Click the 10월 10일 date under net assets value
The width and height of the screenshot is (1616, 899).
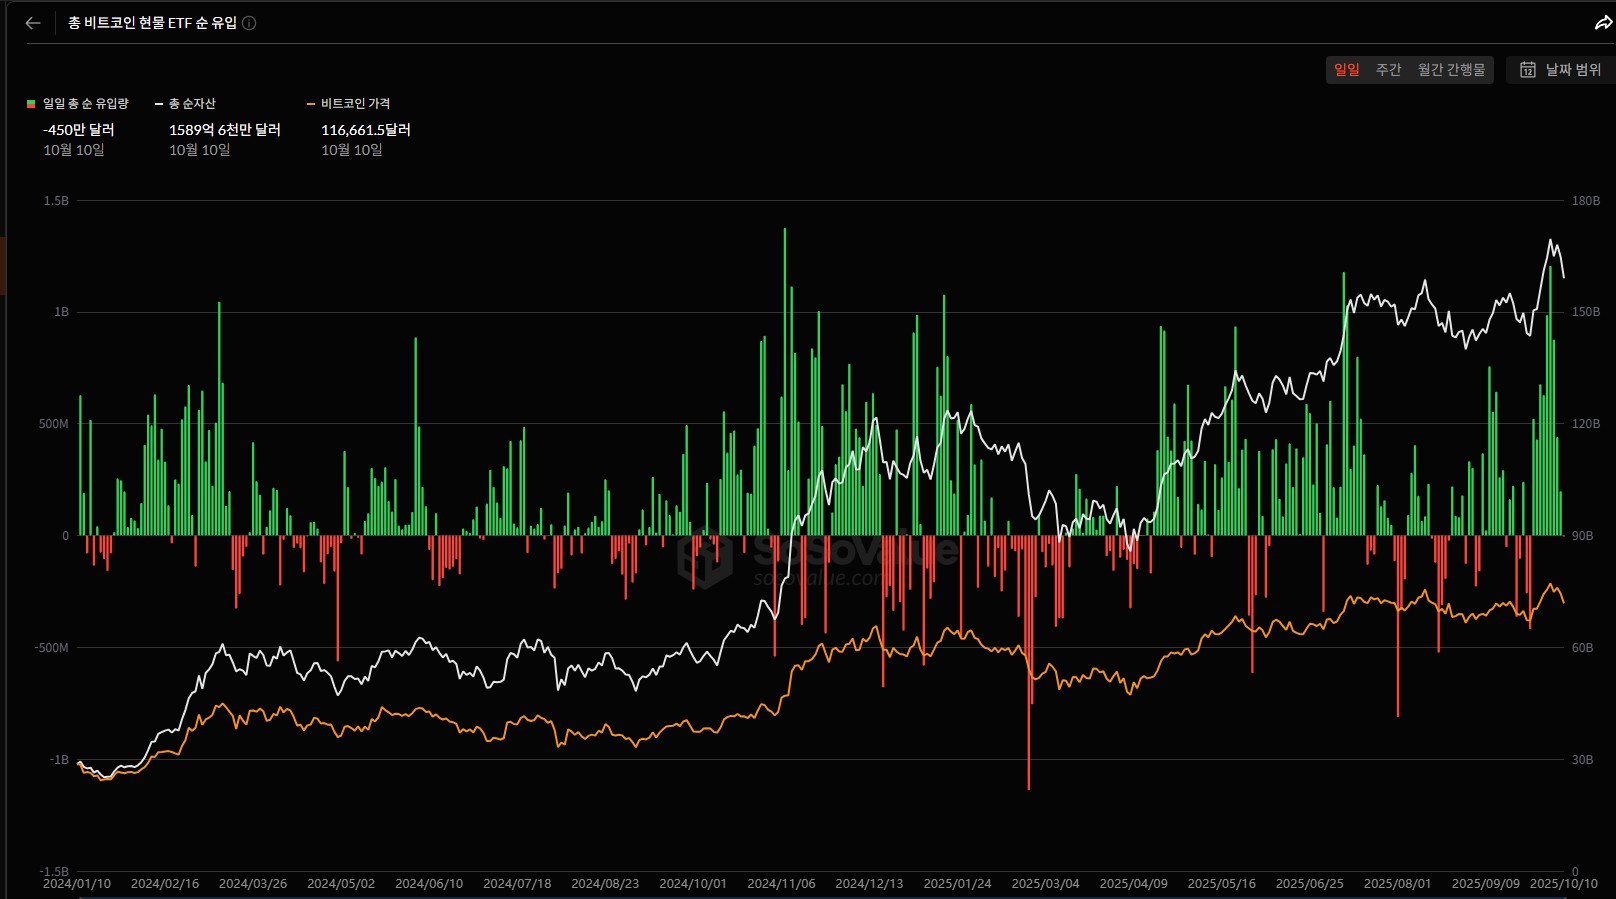[x=200, y=150]
